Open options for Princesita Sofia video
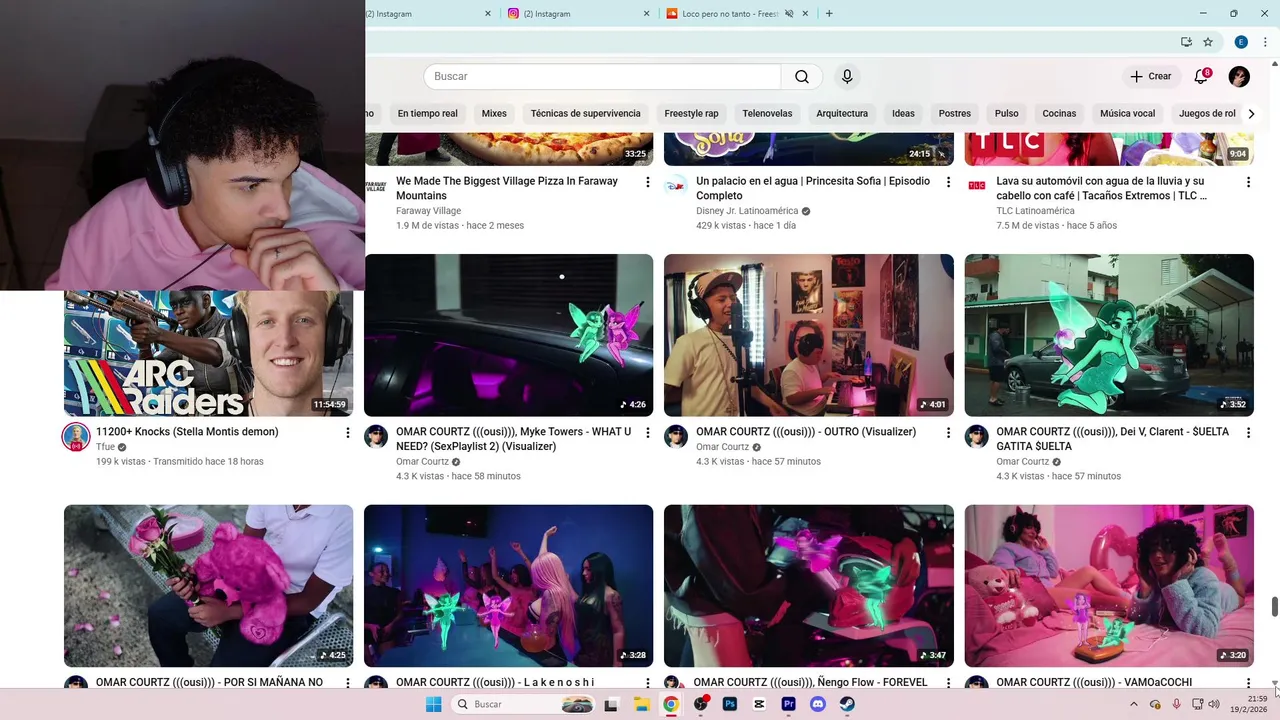This screenshot has height=720, width=1280. pyautogui.click(x=948, y=182)
